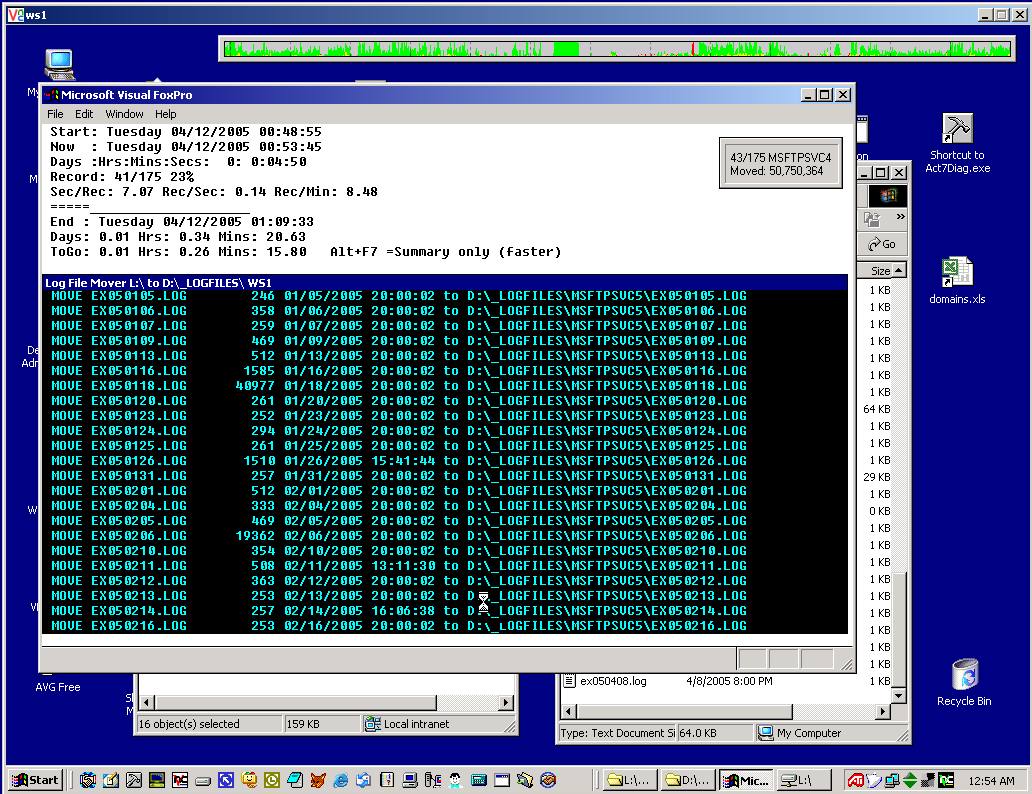
Task: Sort by the Size column header
Action: click(875, 271)
